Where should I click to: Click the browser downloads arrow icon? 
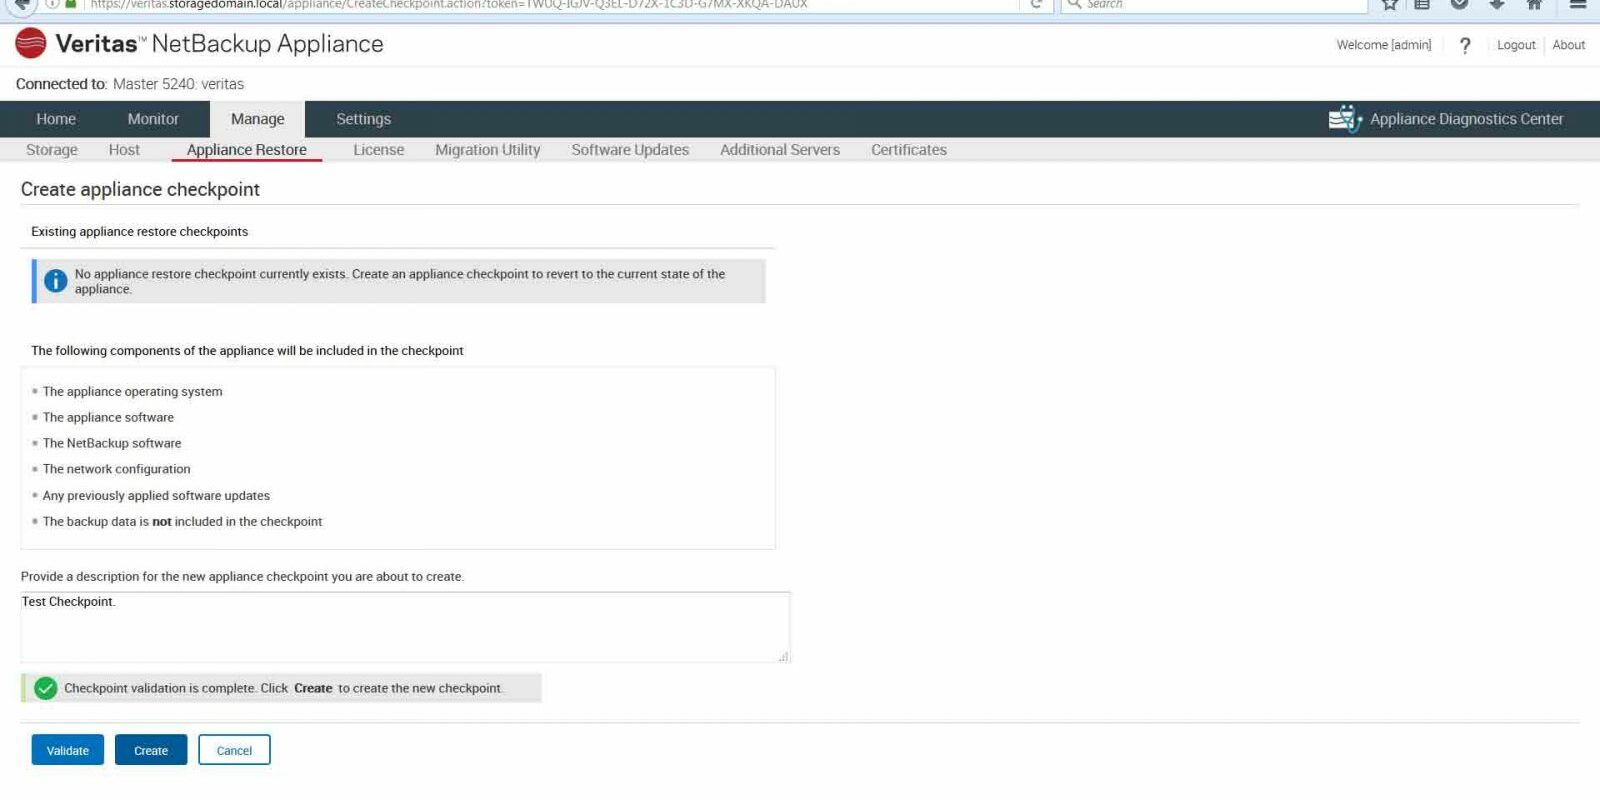click(x=1497, y=4)
